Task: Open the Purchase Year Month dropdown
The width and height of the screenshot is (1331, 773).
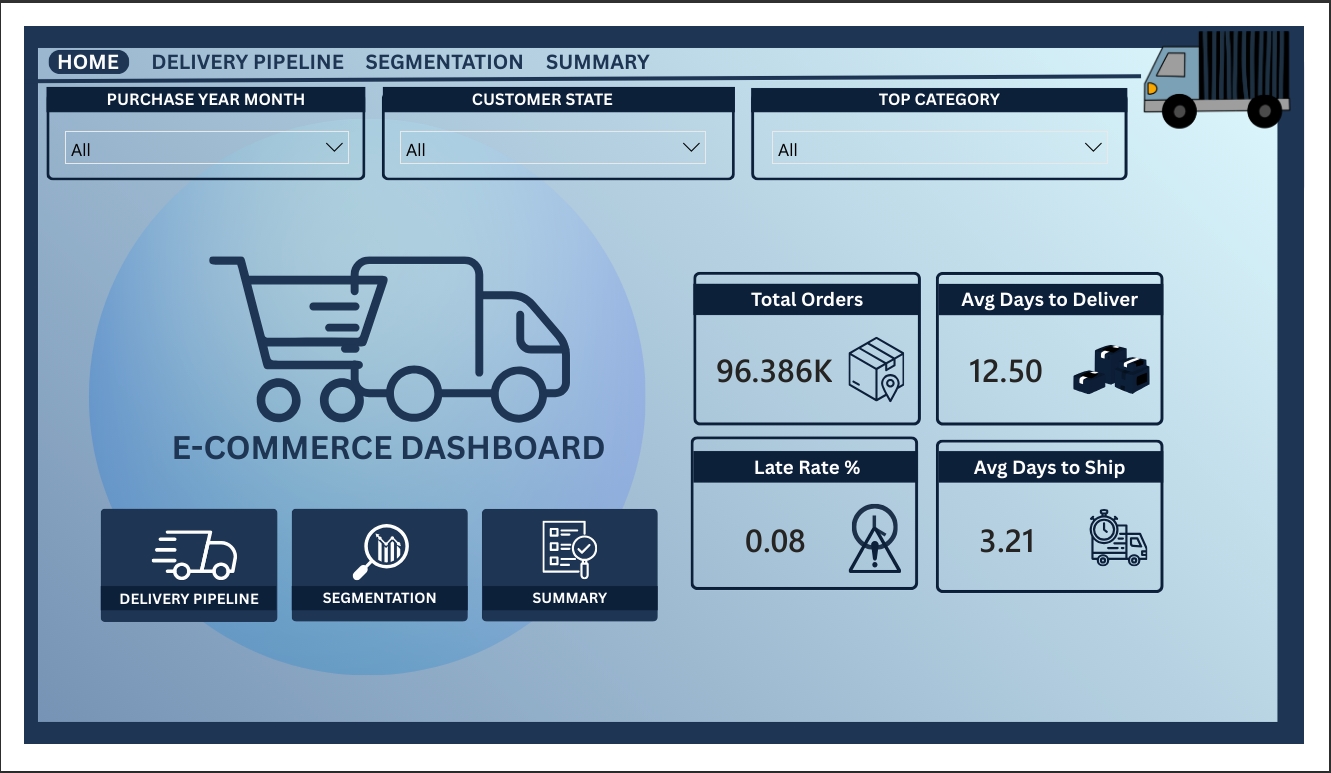Action: pos(206,148)
